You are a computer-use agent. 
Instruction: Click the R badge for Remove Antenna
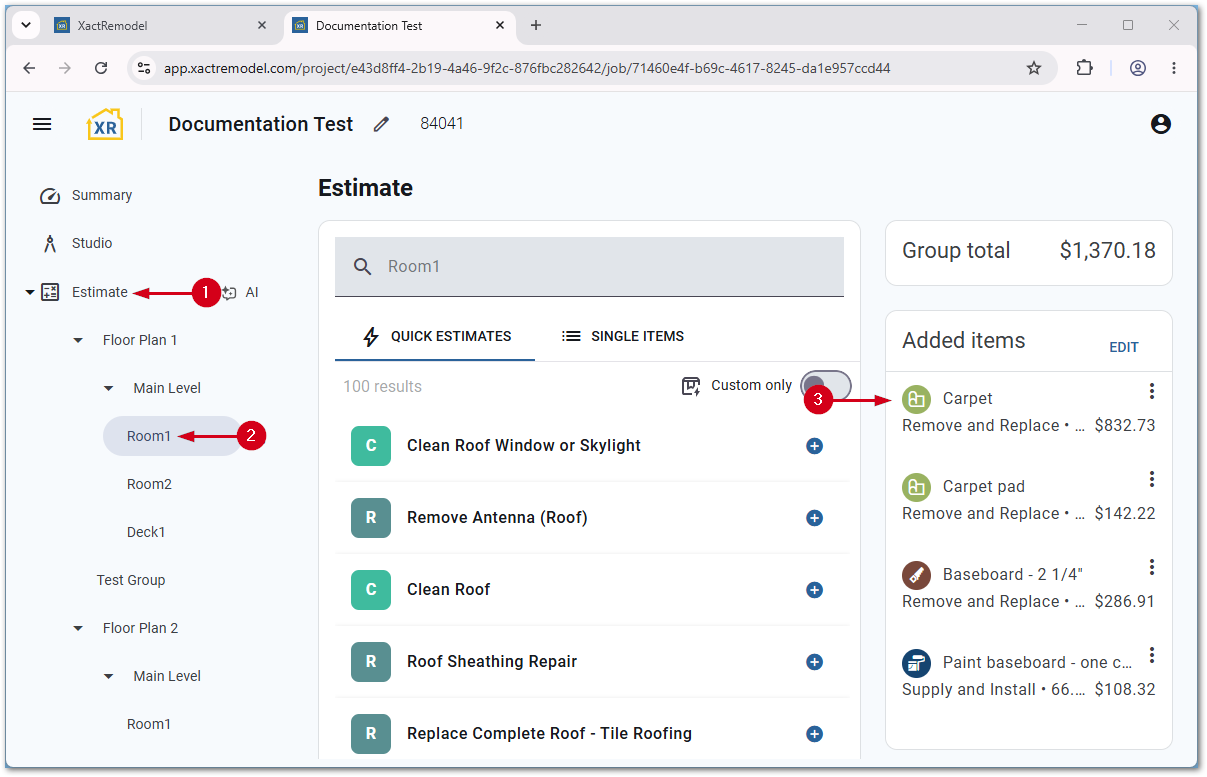[x=371, y=518]
